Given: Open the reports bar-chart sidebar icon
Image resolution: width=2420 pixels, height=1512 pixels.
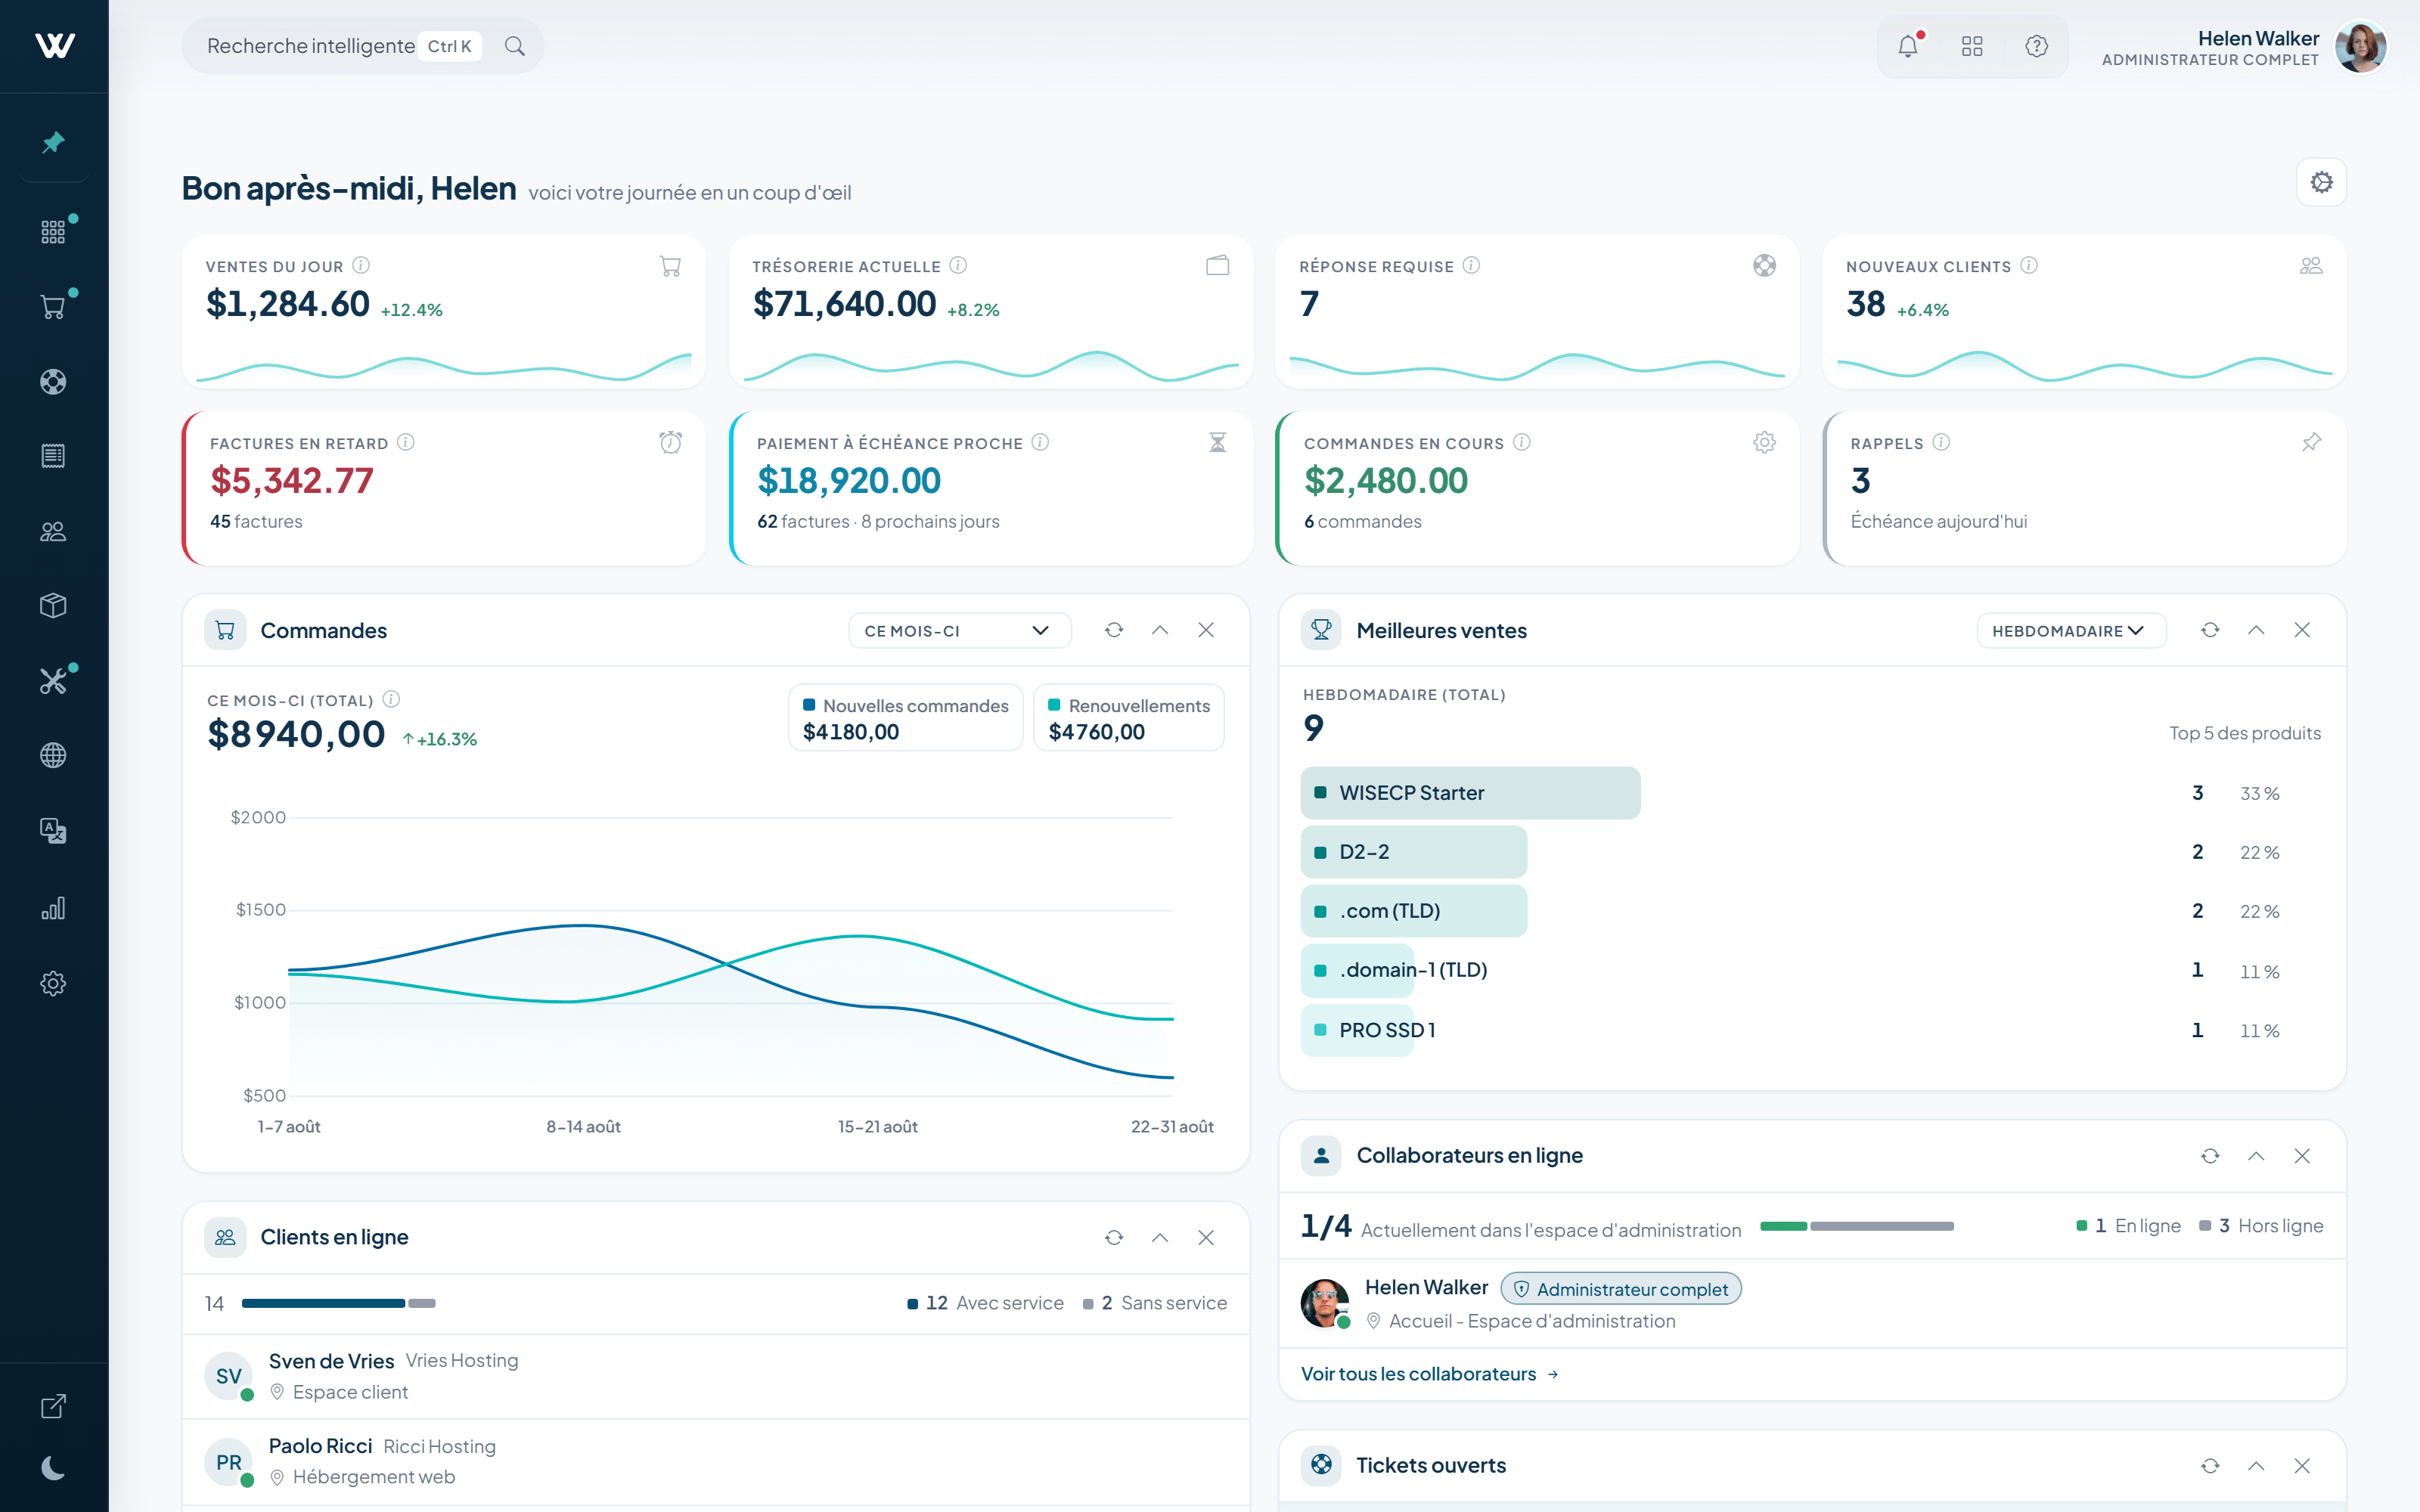Looking at the screenshot, I should click(x=54, y=908).
